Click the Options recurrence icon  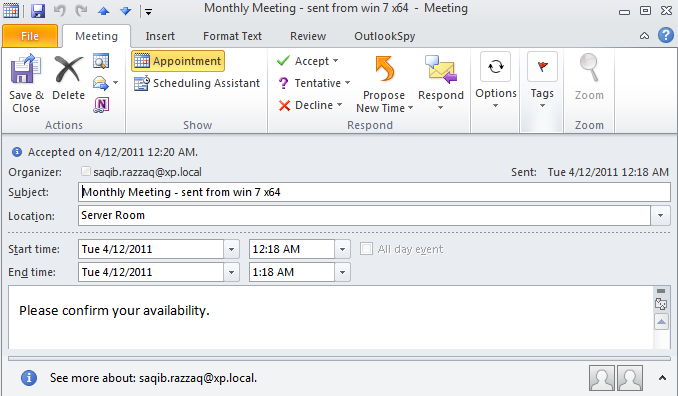[496, 67]
